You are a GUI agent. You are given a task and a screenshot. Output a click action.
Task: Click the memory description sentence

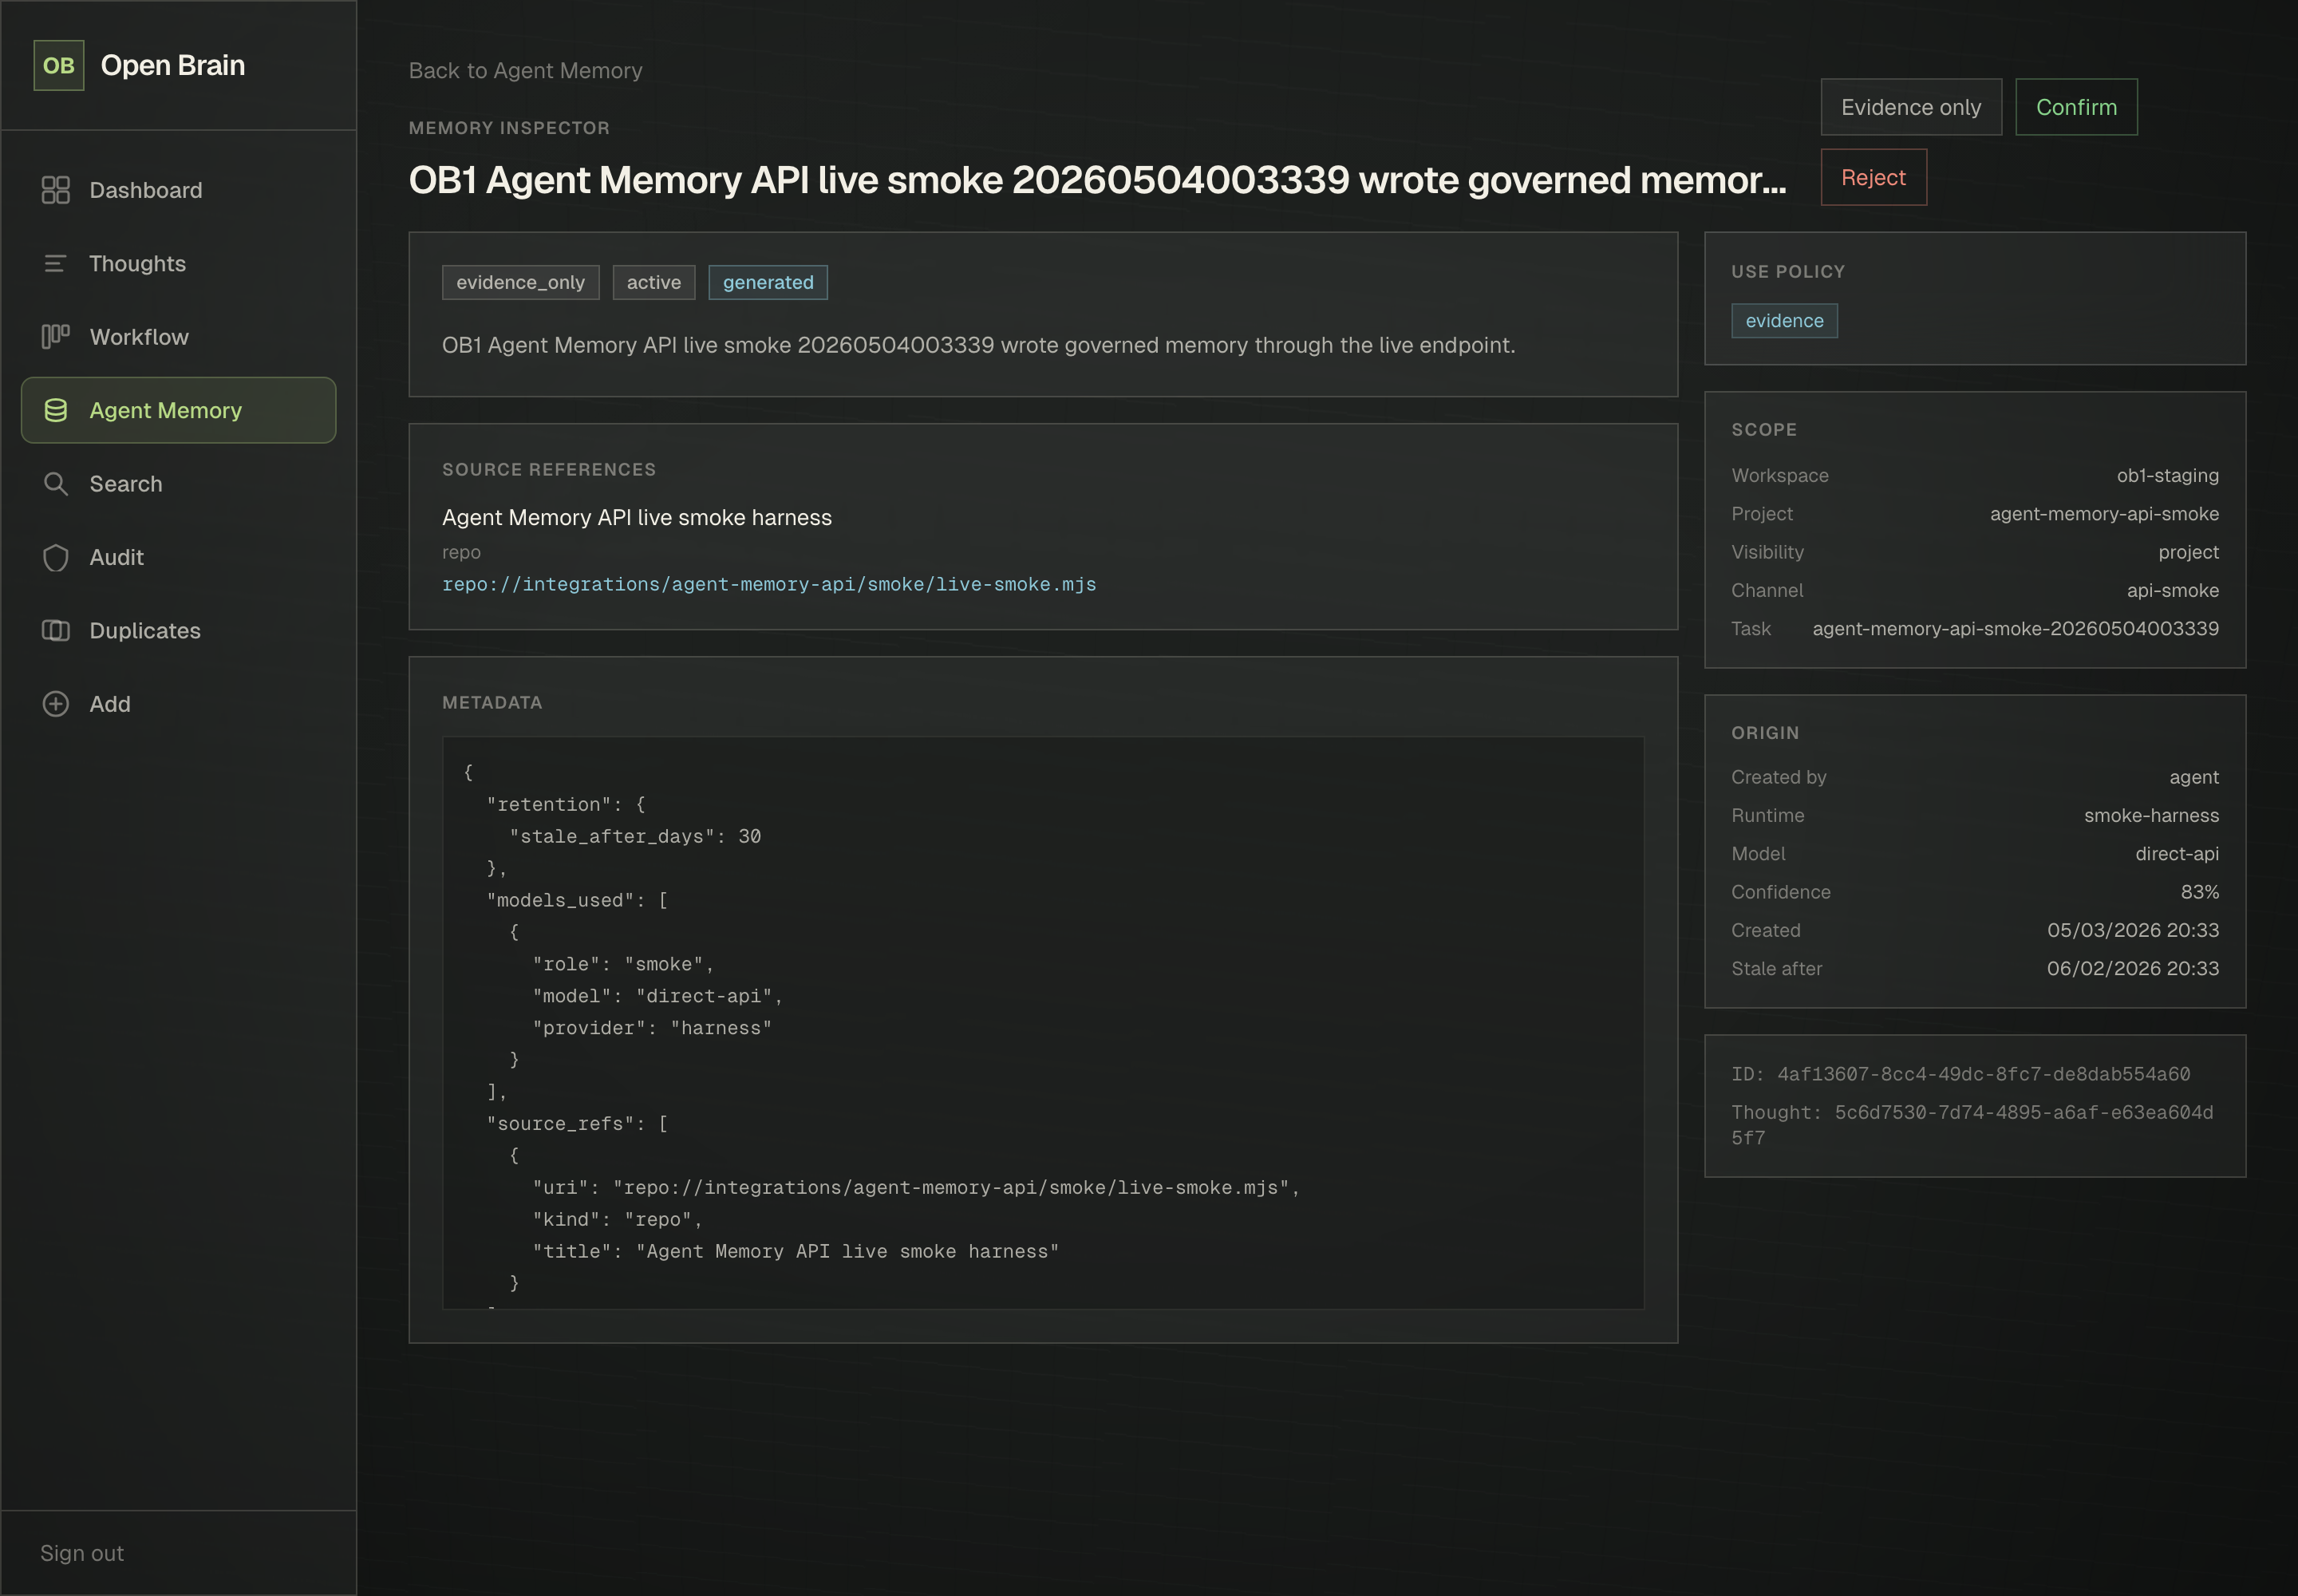tap(979, 345)
